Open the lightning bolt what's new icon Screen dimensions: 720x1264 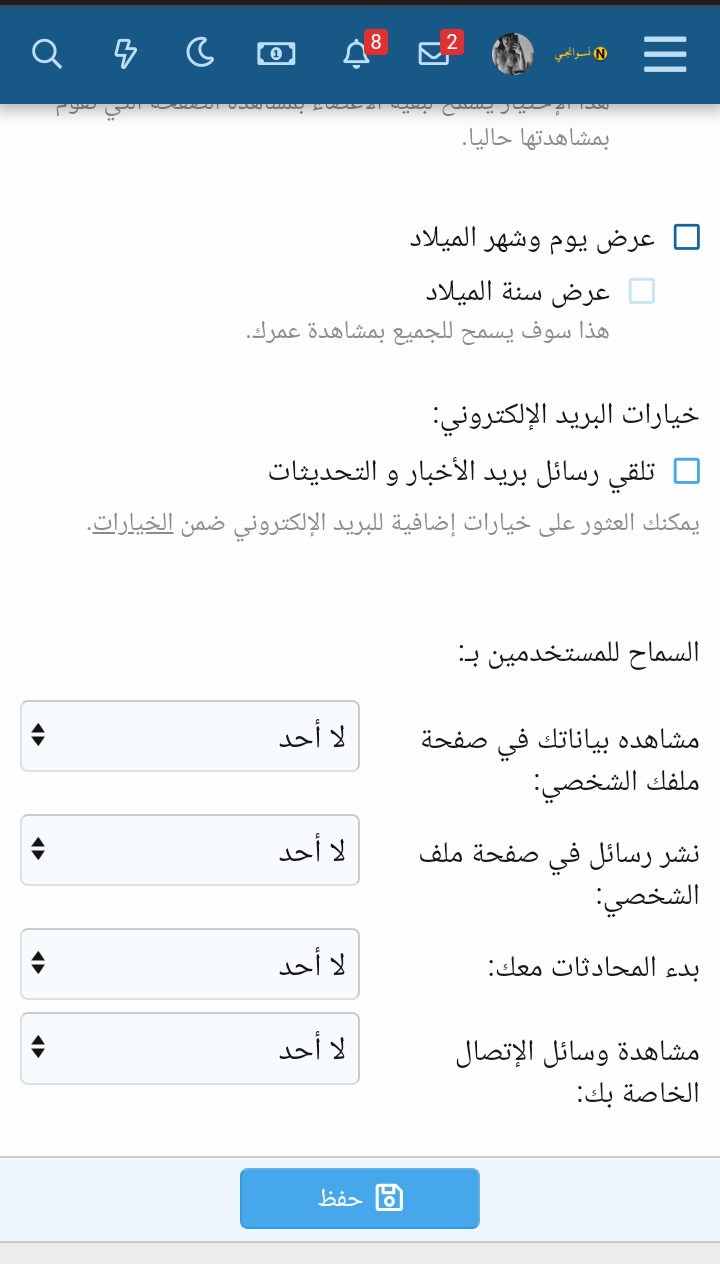(125, 53)
